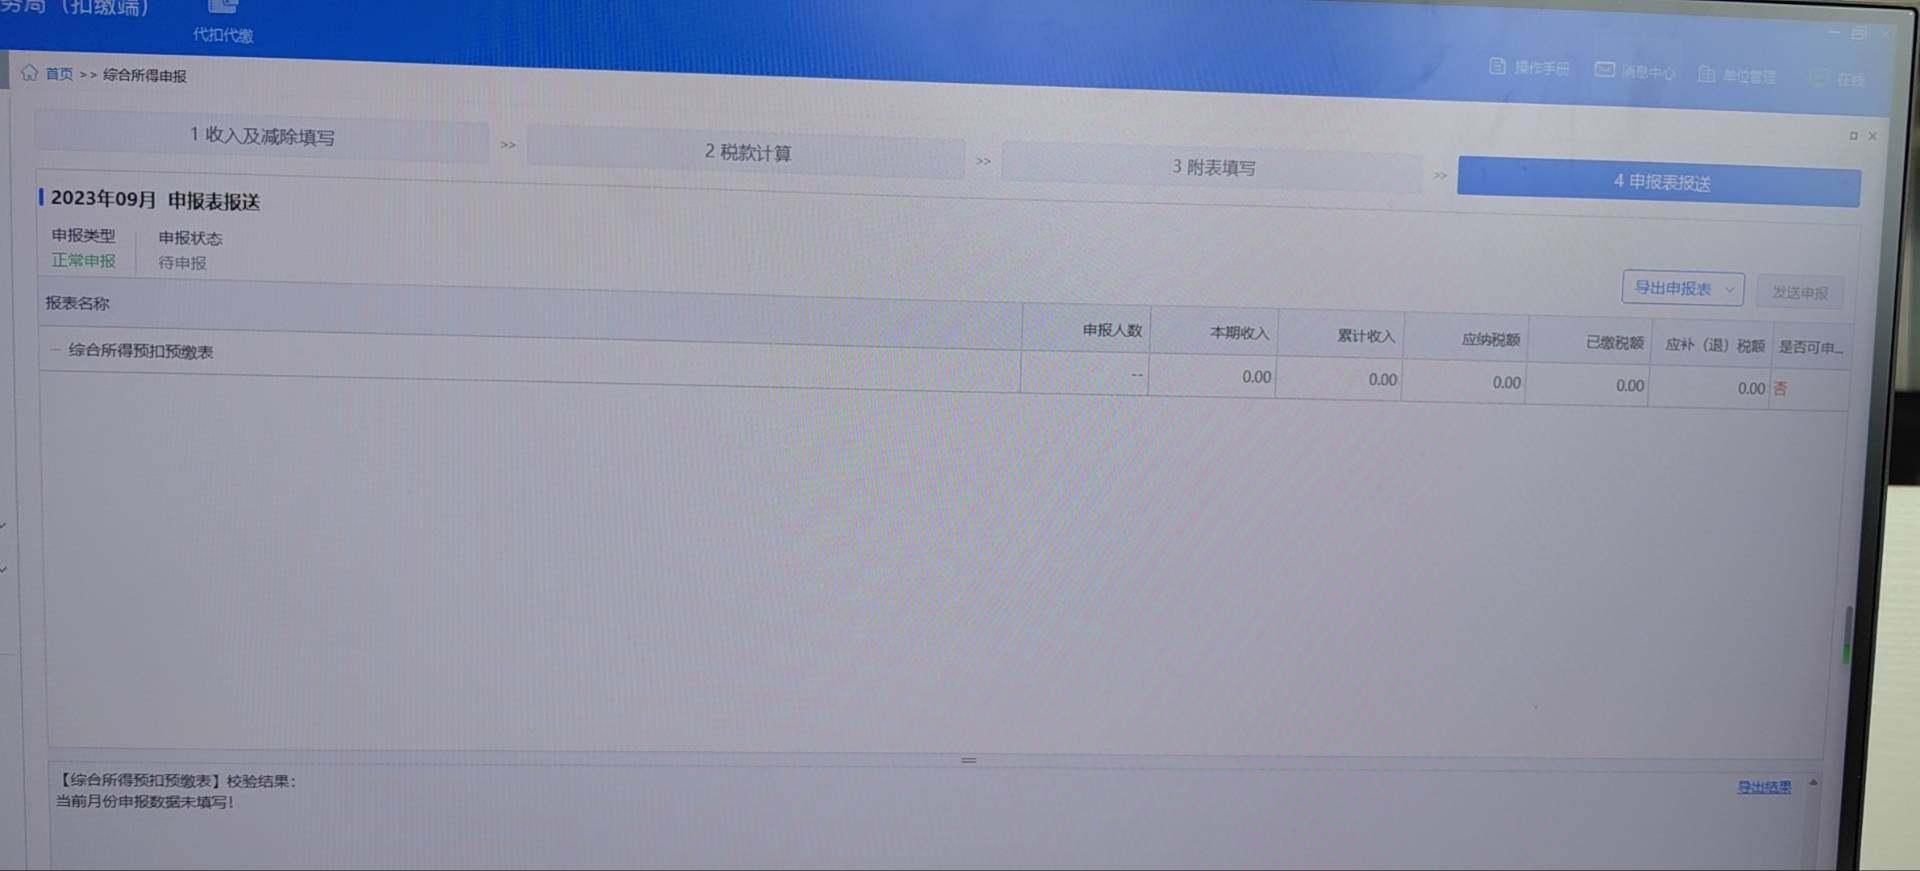Click the 0.00 value under 本期收入
Image resolution: width=1920 pixels, height=871 pixels.
[x=1257, y=376]
